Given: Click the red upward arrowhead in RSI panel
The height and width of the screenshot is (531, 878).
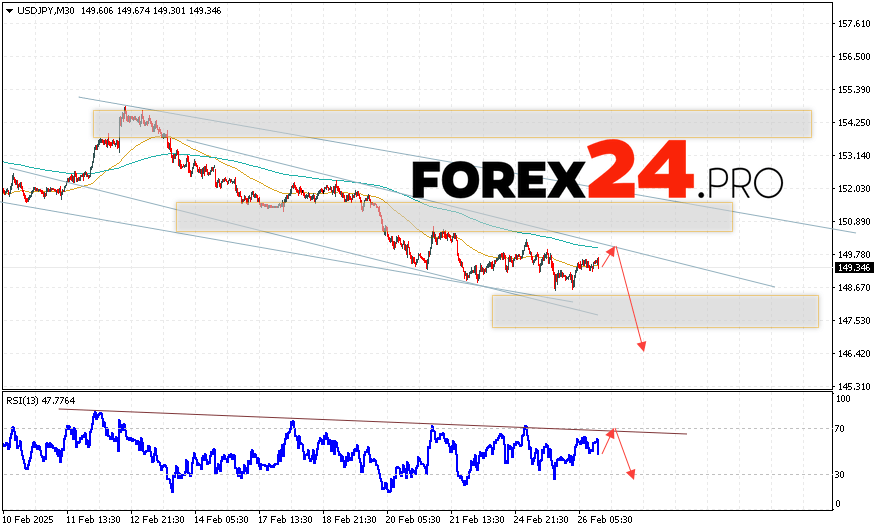Looking at the screenshot, I should click(x=614, y=432).
